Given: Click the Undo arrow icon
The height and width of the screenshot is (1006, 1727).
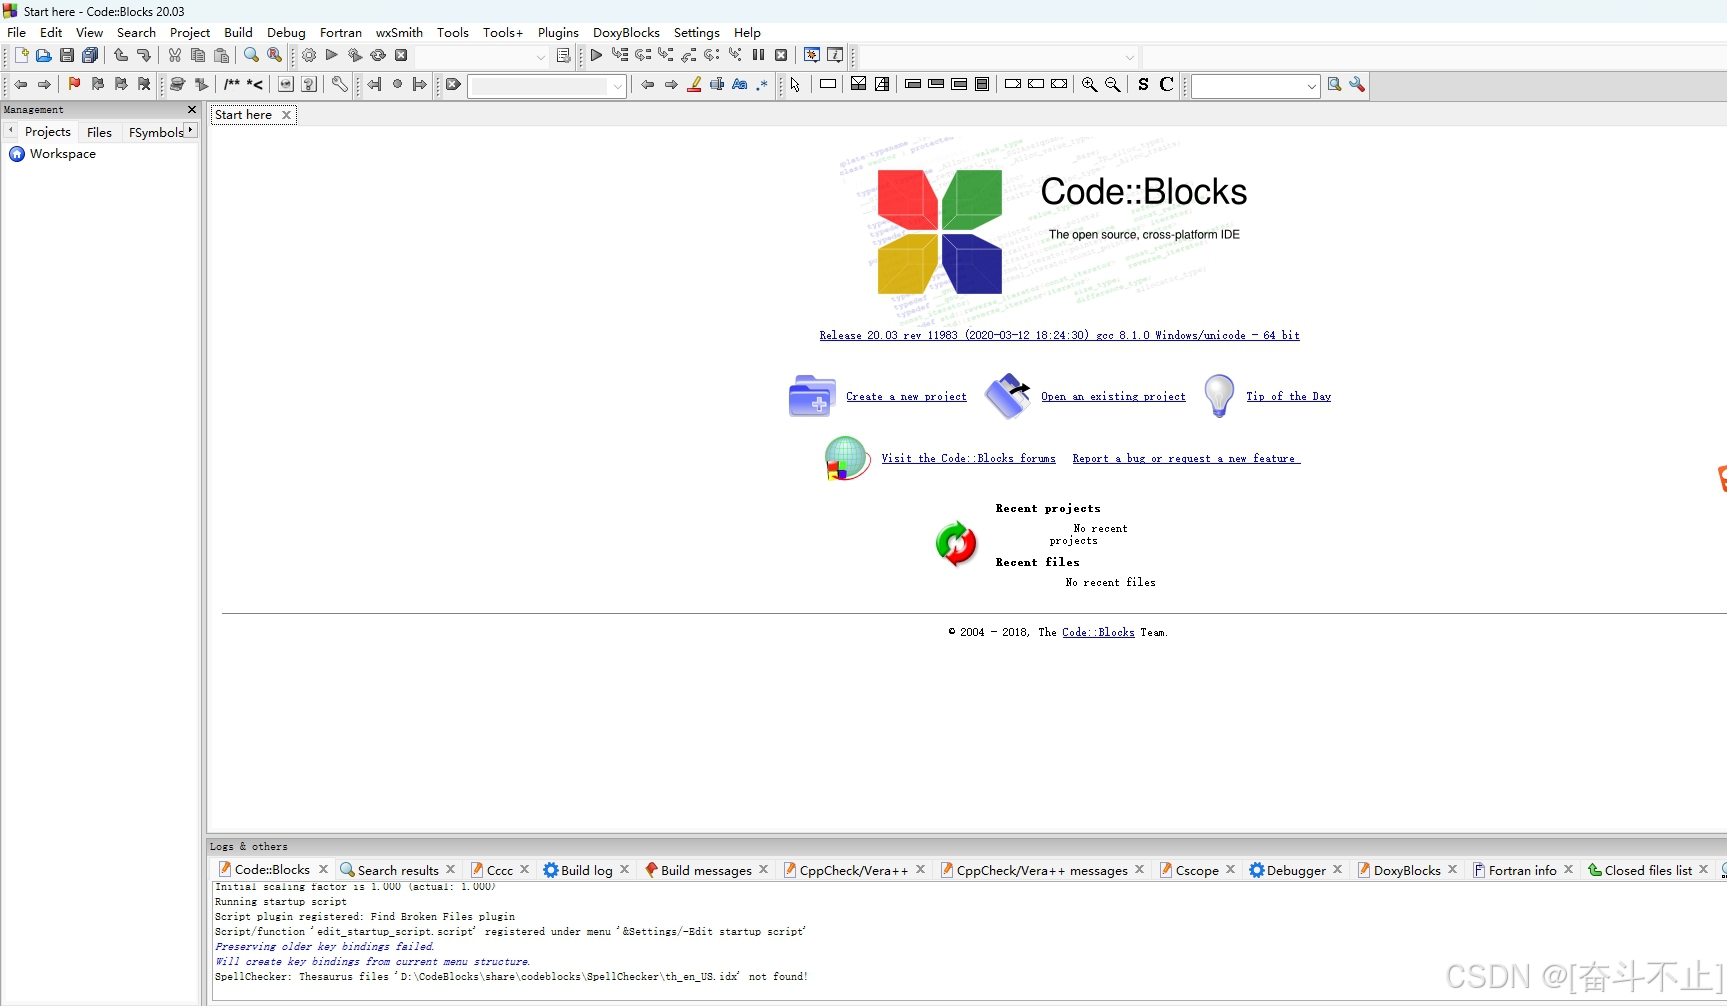Looking at the screenshot, I should (121, 56).
